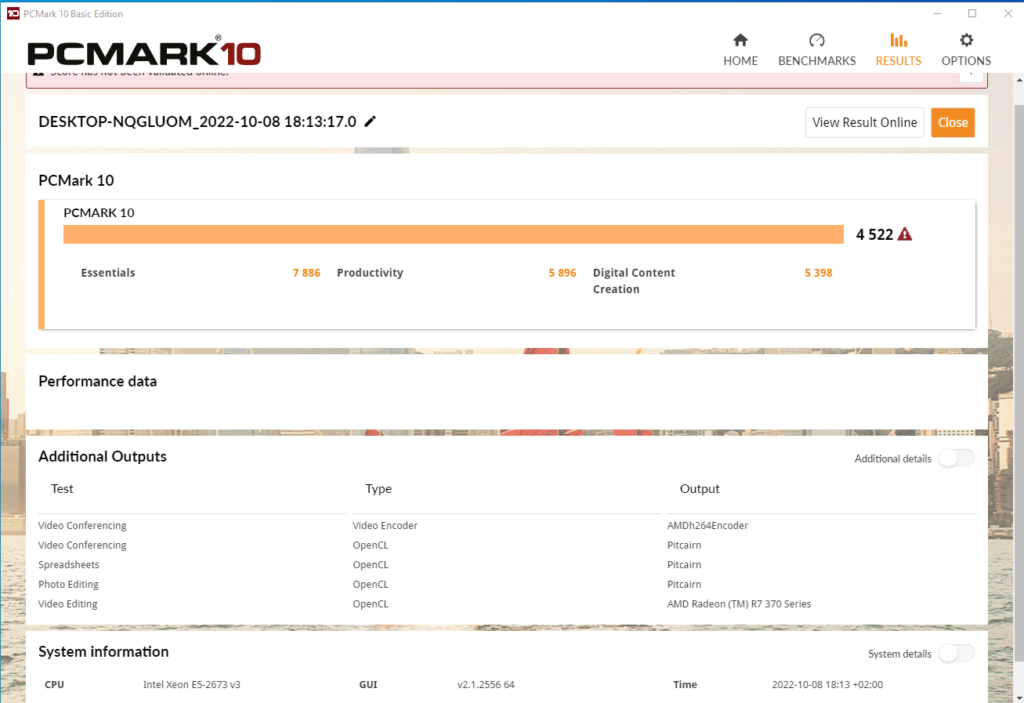Open the Options settings

tap(966, 50)
